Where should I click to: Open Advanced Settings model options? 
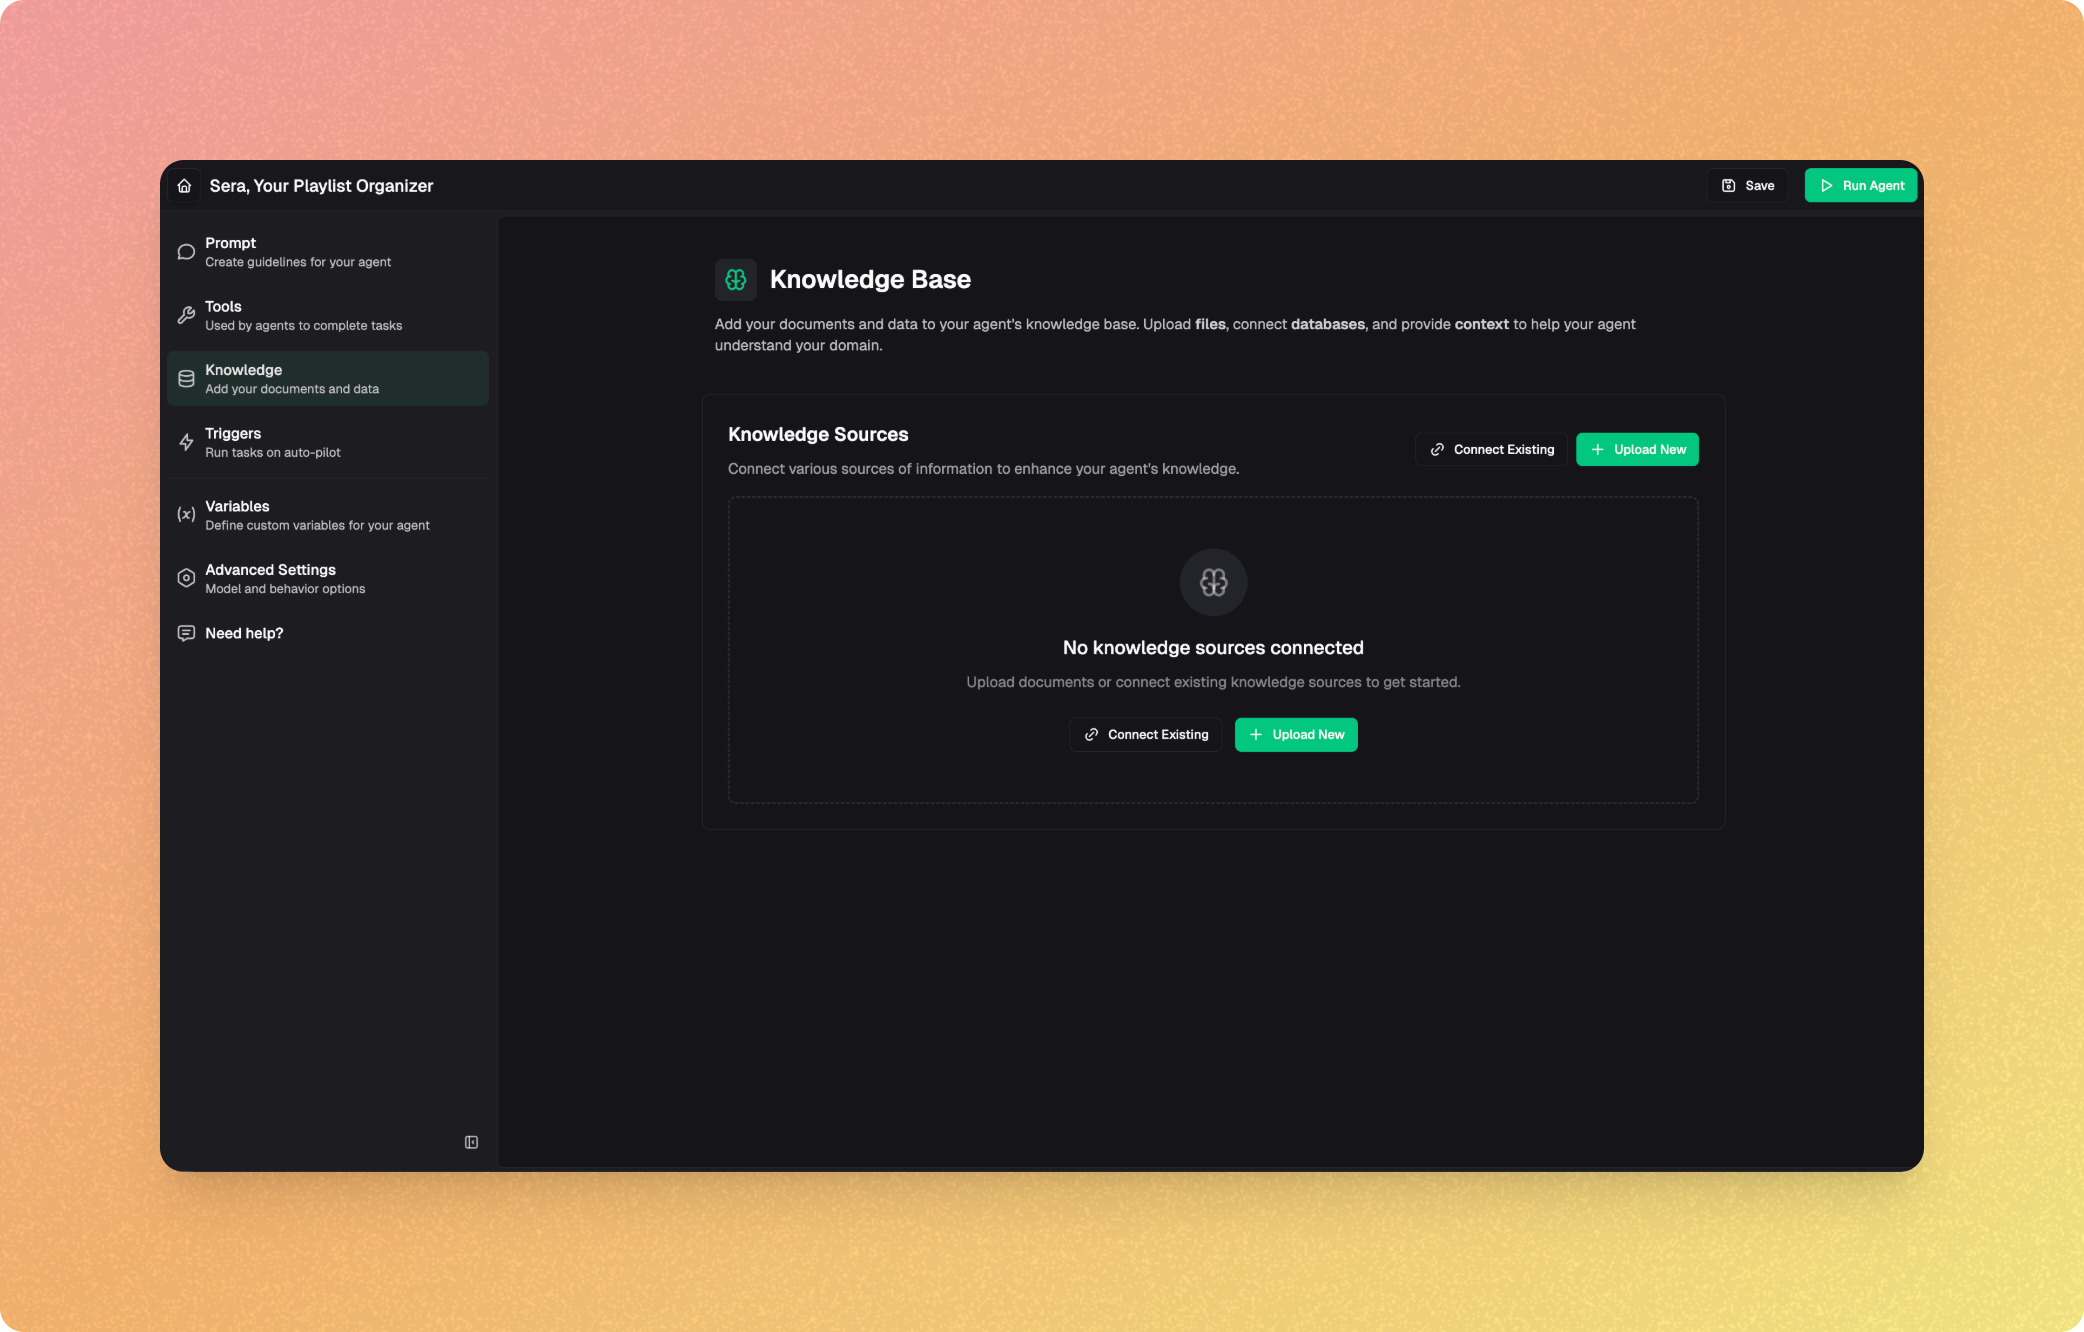(285, 578)
